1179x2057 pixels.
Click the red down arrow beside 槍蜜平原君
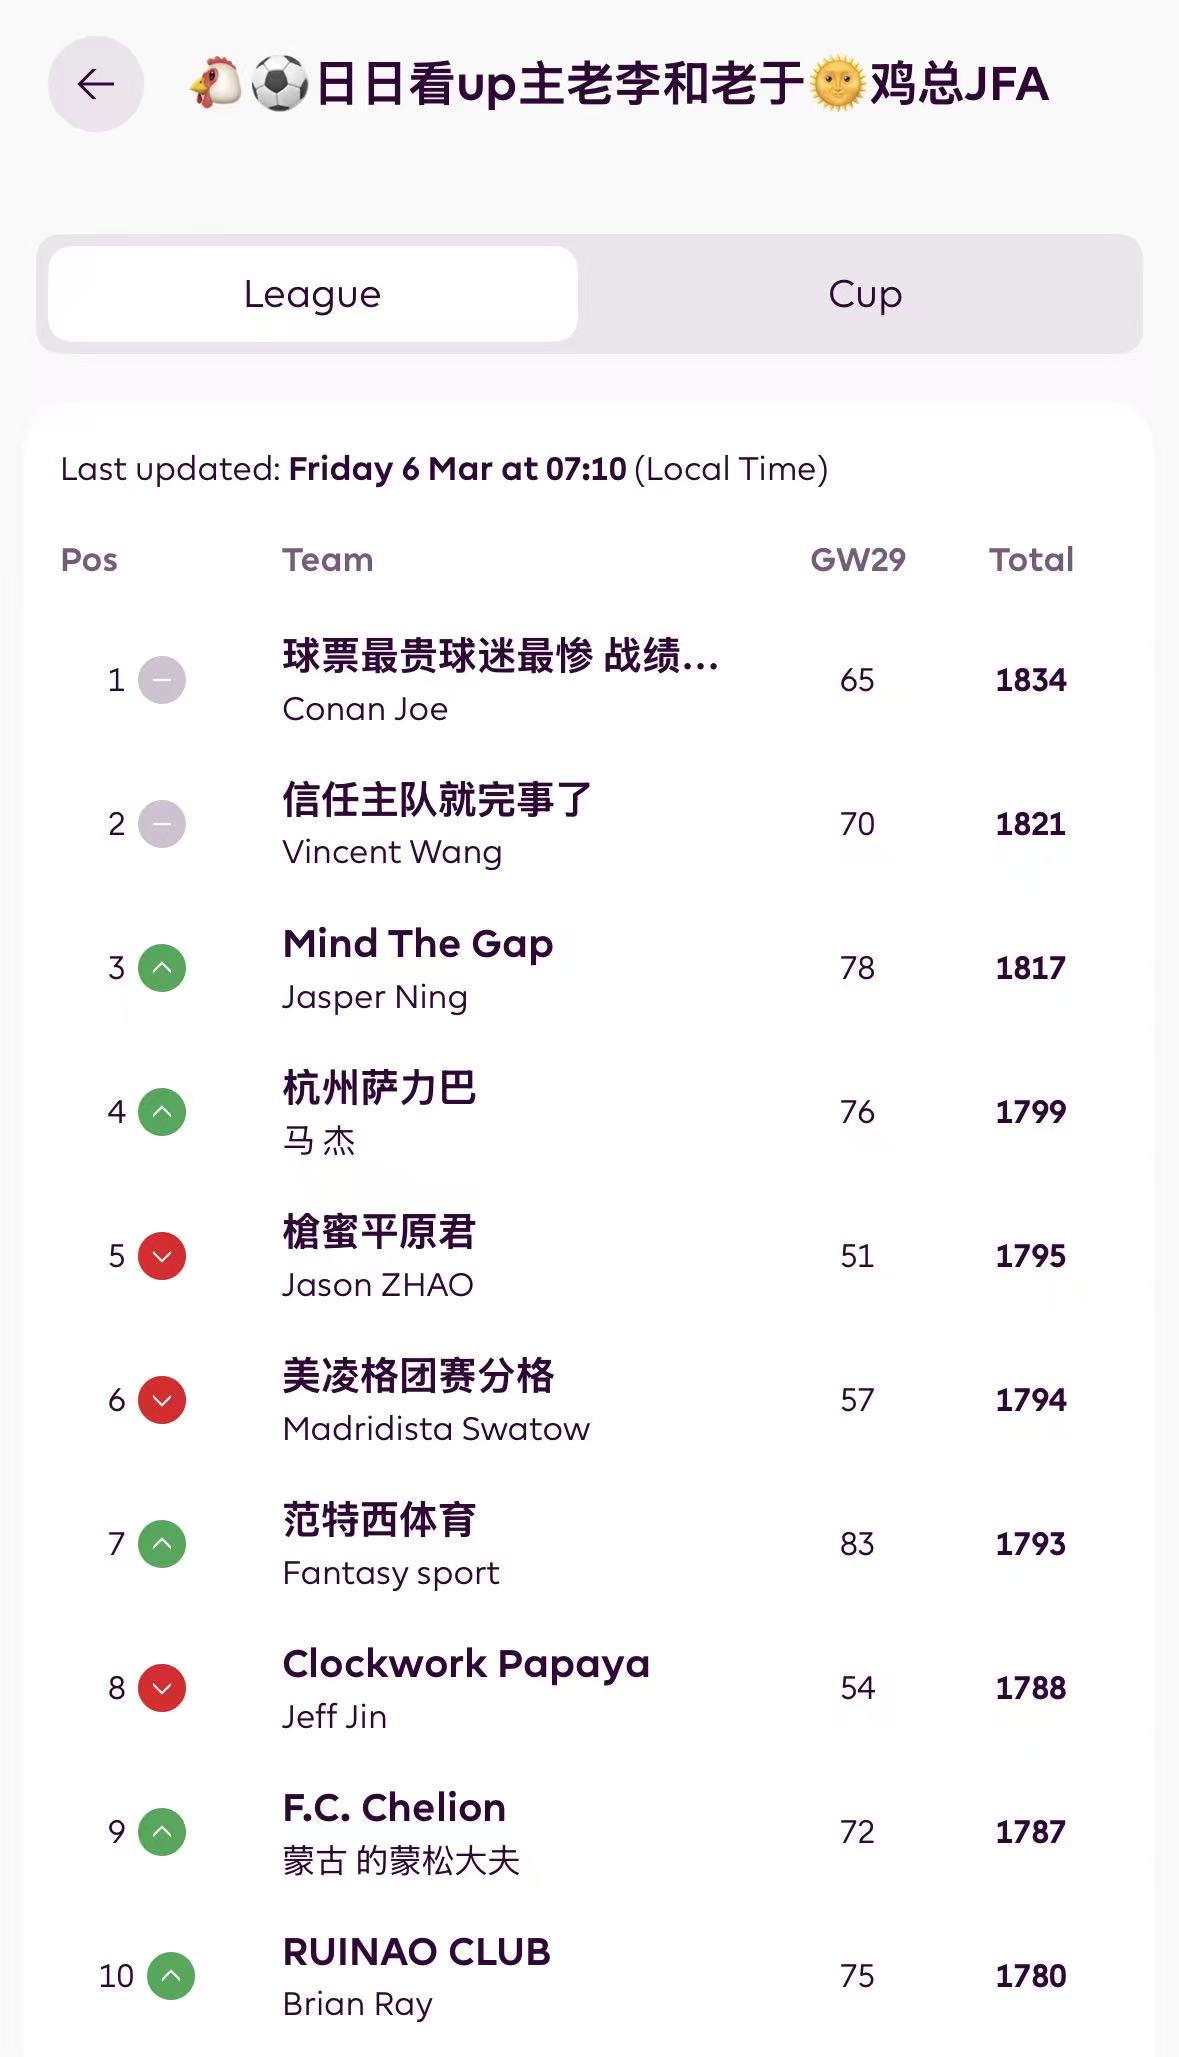(162, 1256)
